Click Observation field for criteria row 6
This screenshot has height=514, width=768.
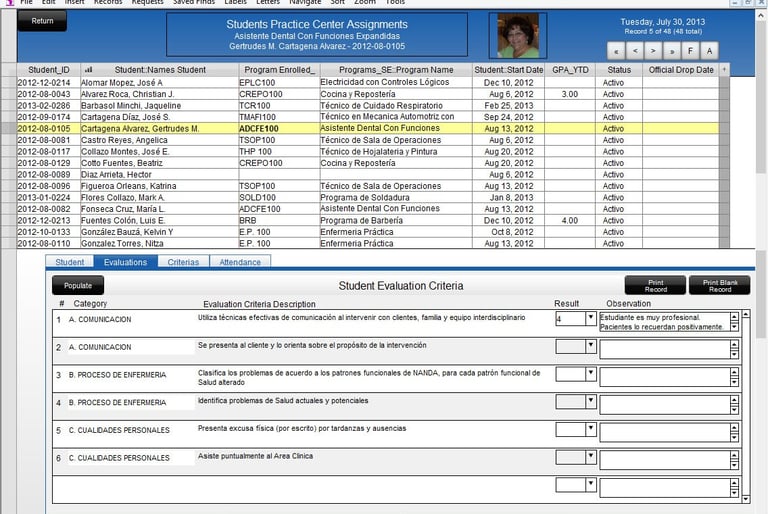click(665, 461)
